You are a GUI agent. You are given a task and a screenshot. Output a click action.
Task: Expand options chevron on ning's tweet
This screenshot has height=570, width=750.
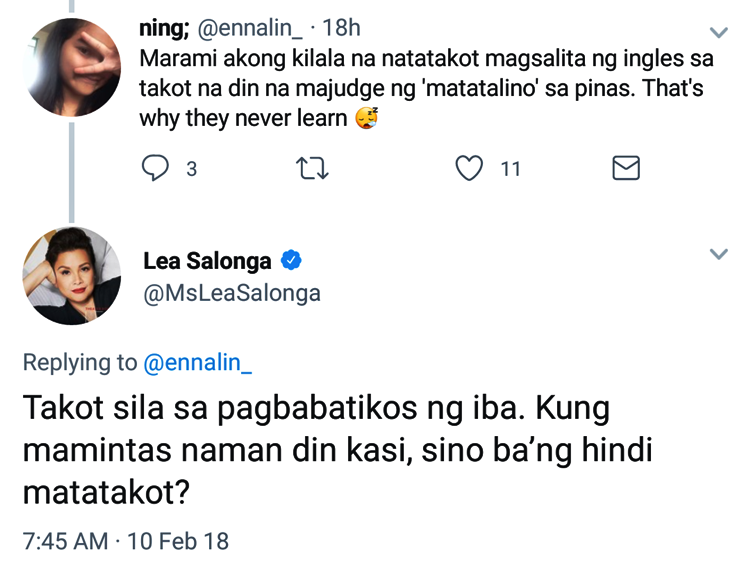click(717, 33)
